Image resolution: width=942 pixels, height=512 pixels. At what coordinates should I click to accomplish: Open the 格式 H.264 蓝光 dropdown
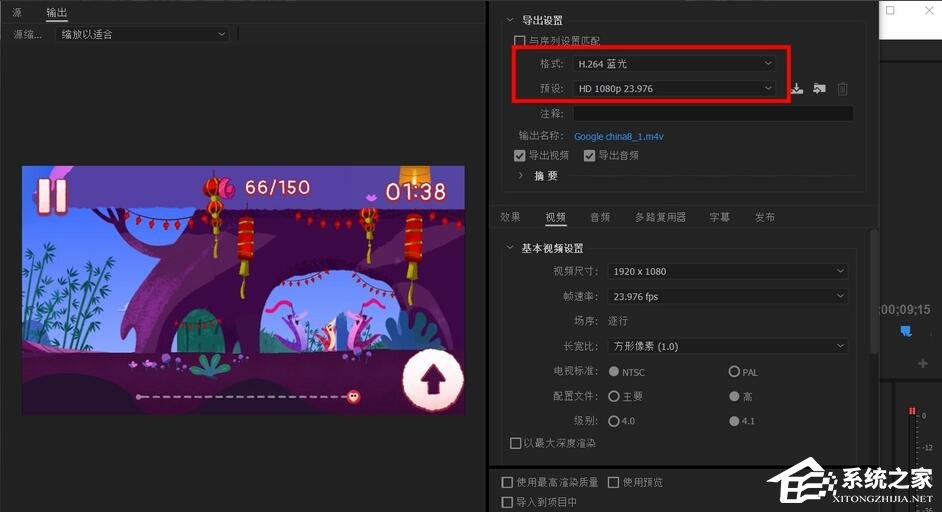pos(674,64)
